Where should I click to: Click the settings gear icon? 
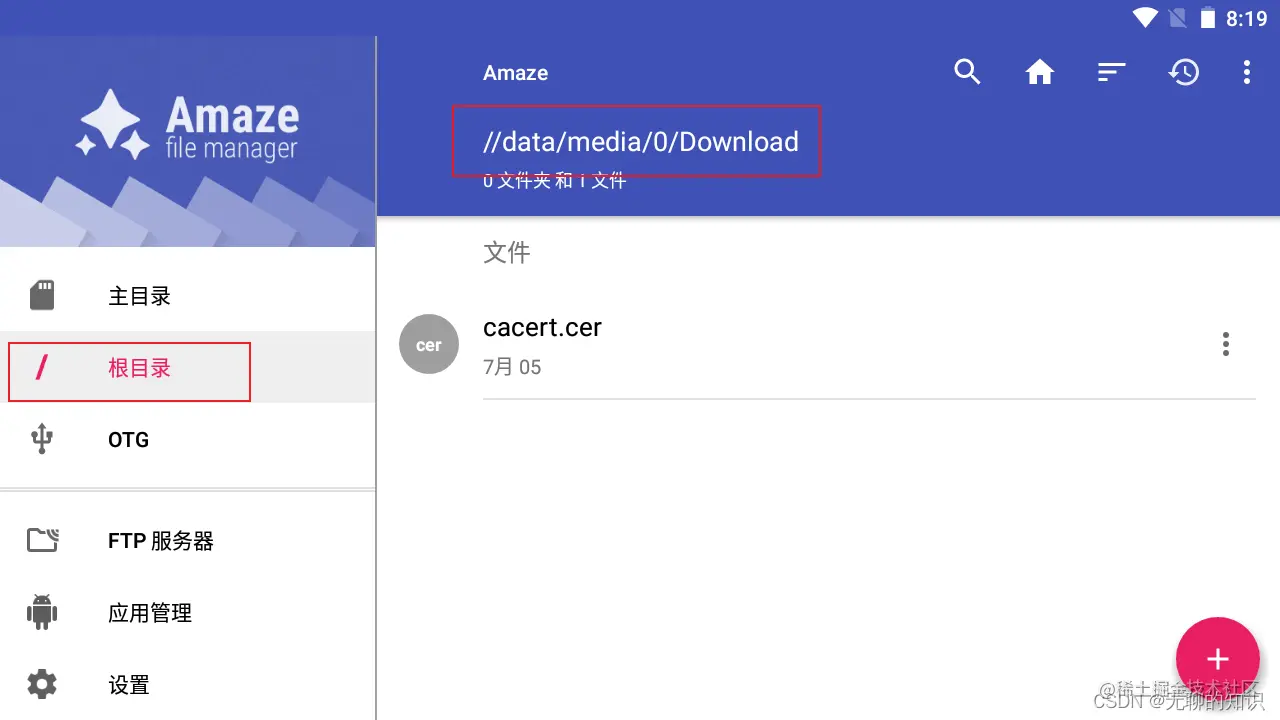[42, 685]
